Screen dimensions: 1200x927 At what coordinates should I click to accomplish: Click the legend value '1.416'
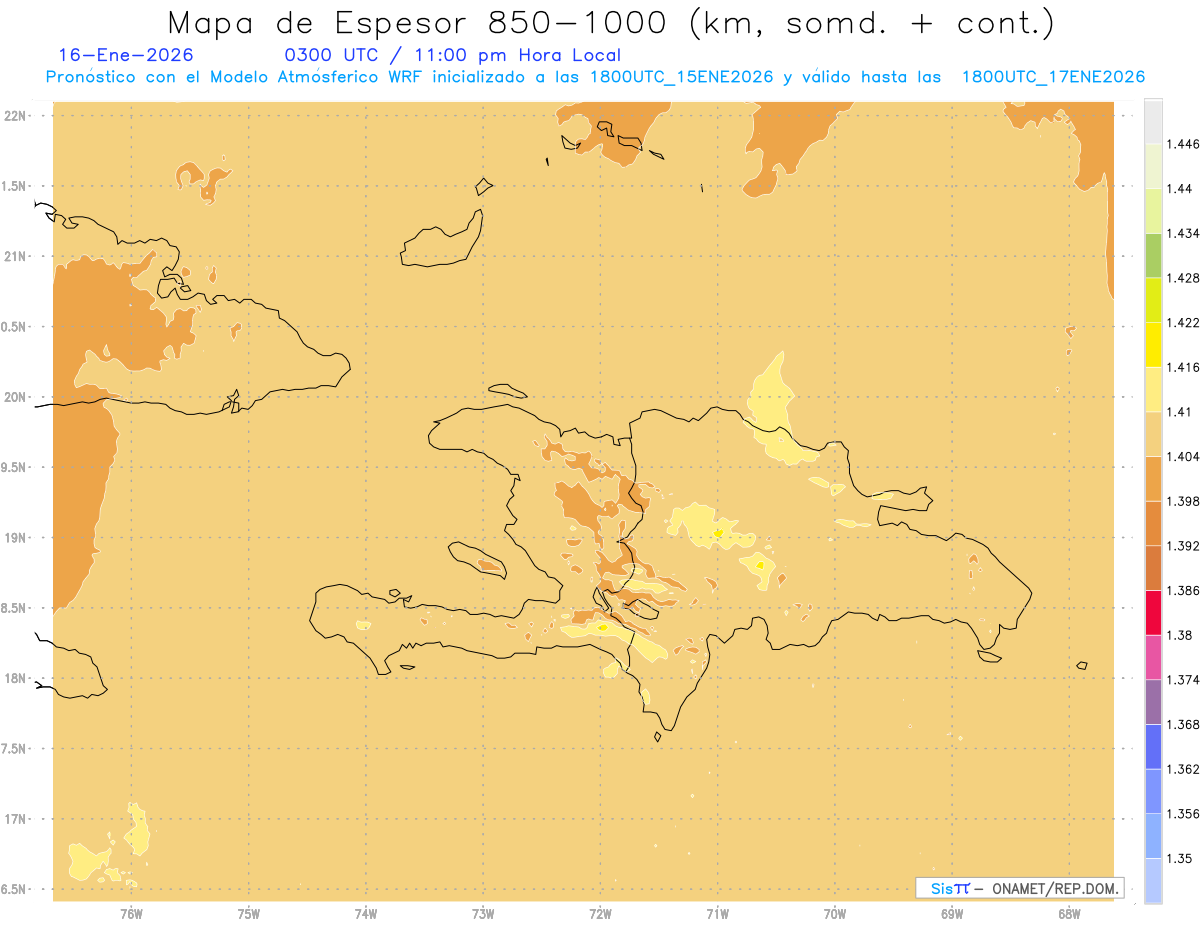tap(1183, 367)
